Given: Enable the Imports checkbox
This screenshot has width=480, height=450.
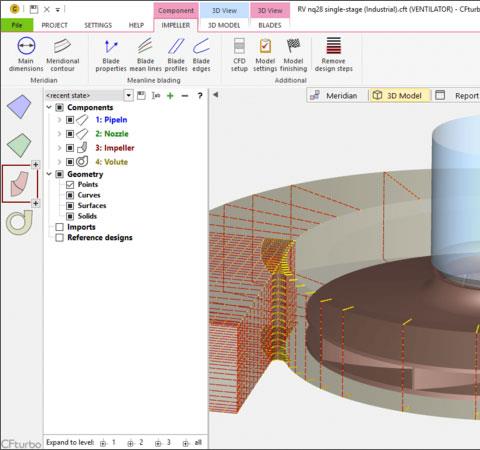Looking at the screenshot, I should pos(60,227).
